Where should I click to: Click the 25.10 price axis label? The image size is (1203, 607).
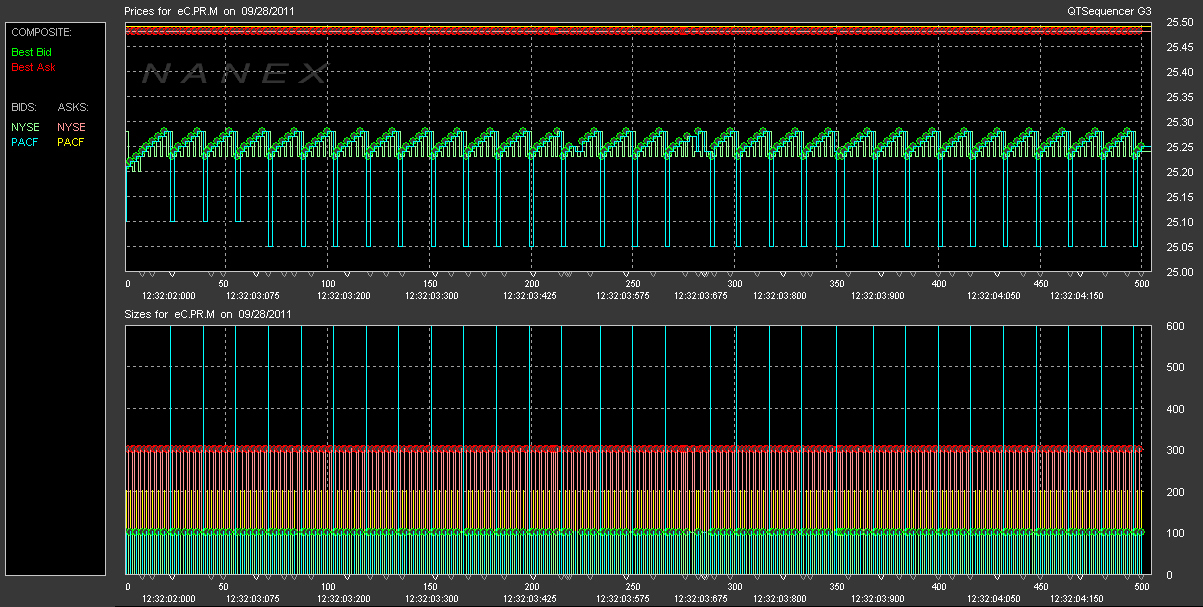pos(1178,222)
